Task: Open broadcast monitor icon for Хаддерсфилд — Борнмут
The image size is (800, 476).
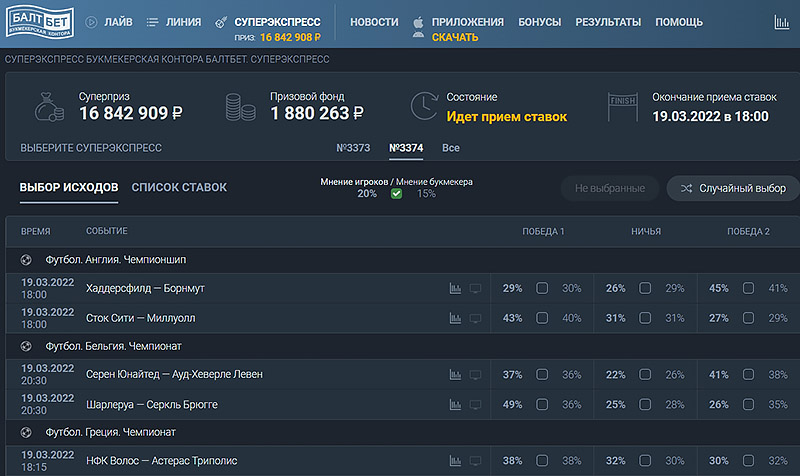Action: [x=475, y=289]
